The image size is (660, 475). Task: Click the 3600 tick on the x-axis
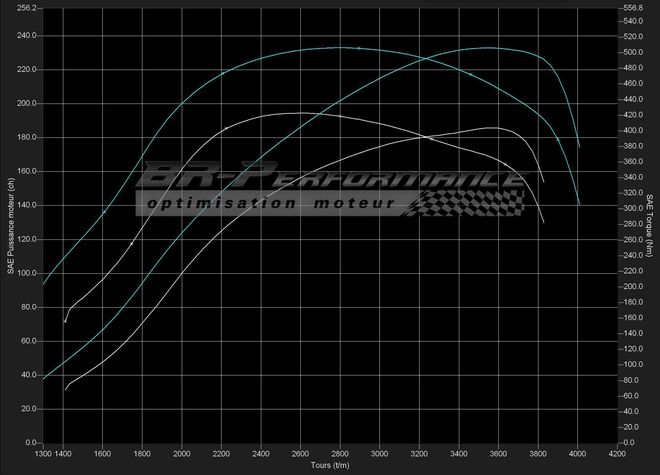499,453
